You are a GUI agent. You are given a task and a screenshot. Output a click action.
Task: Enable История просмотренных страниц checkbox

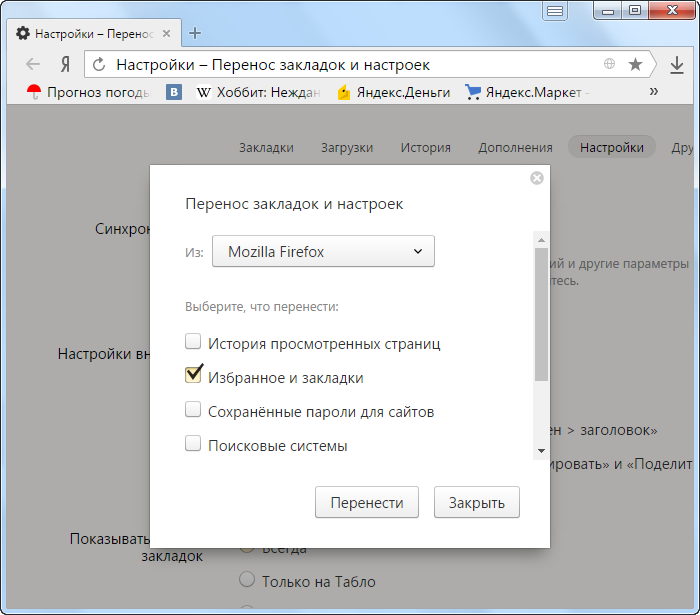click(x=193, y=341)
